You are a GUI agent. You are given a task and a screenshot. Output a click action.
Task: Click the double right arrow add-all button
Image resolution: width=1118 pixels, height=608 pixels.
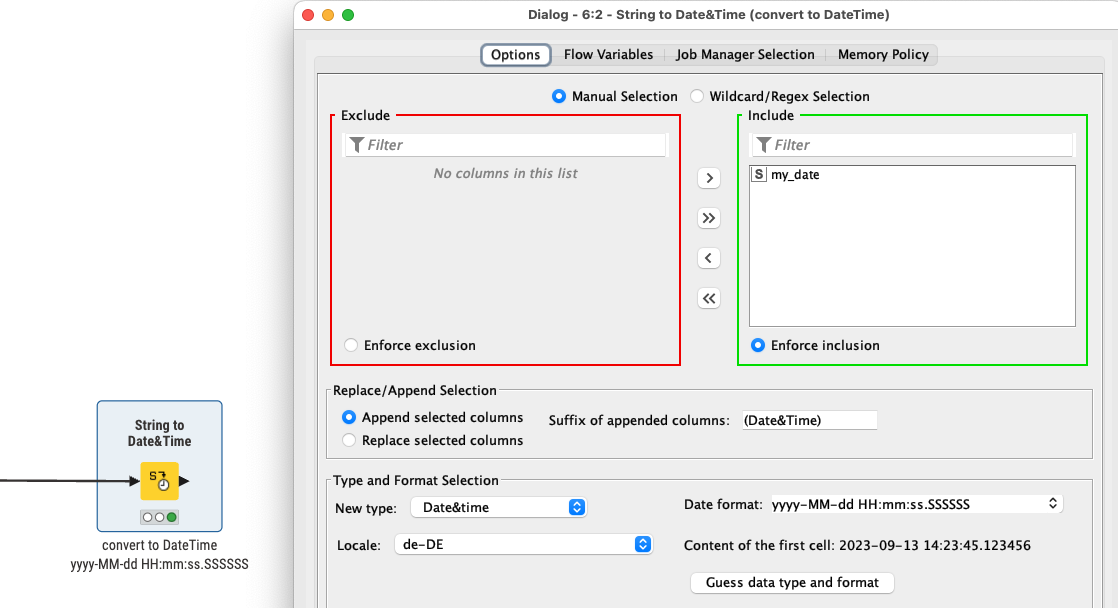click(709, 218)
